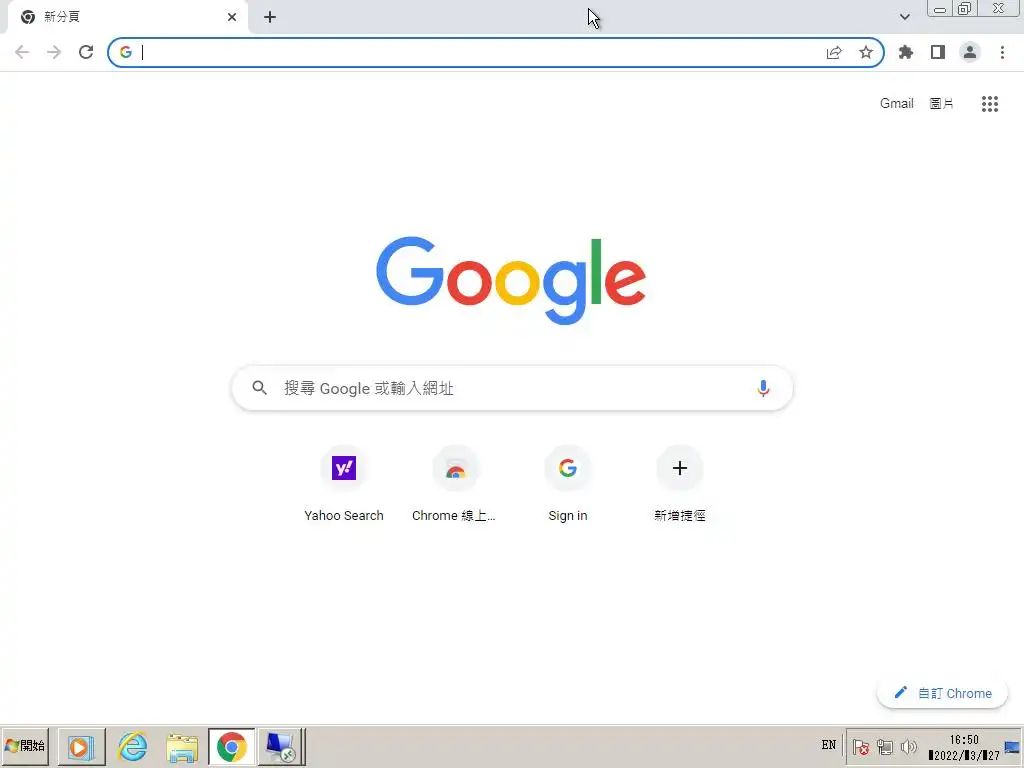Open the profile avatar menu
The height and width of the screenshot is (768, 1024).
point(970,52)
